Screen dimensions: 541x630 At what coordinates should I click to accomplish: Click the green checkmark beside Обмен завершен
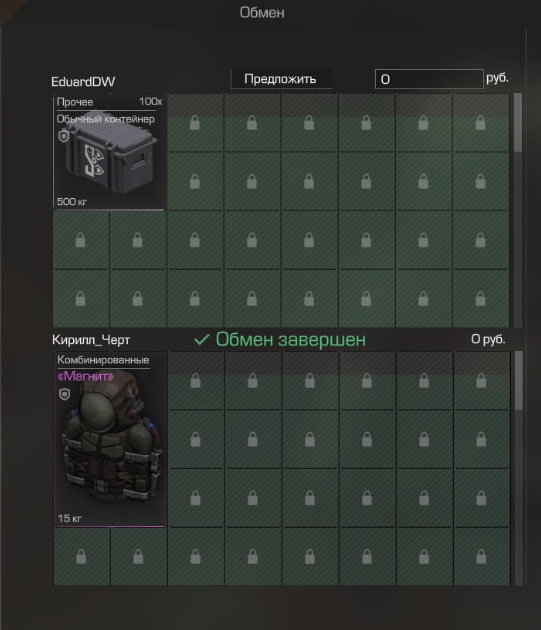point(202,340)
